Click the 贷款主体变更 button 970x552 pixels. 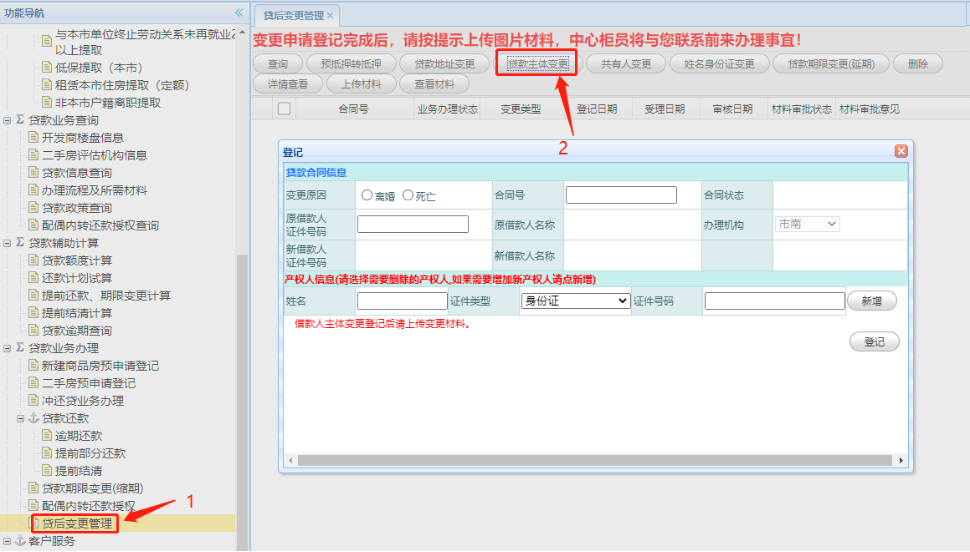click(x=538, y=64)
